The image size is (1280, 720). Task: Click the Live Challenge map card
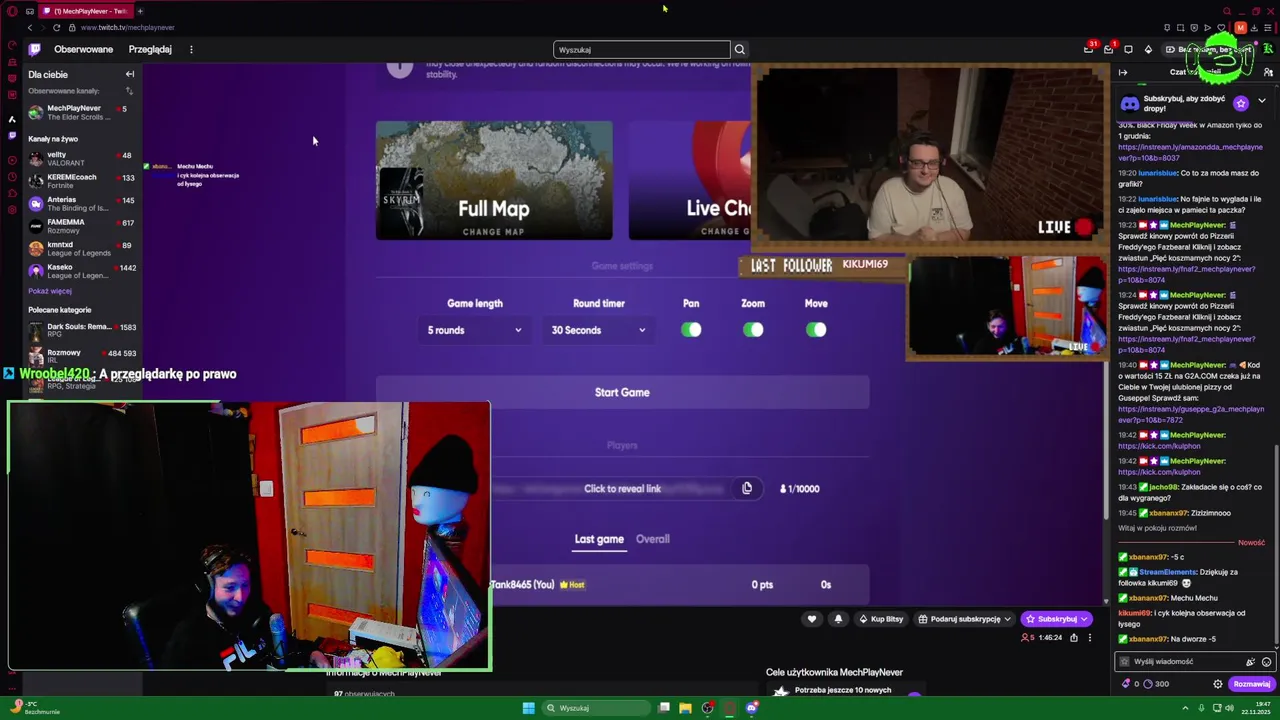[x=690, y=181]
